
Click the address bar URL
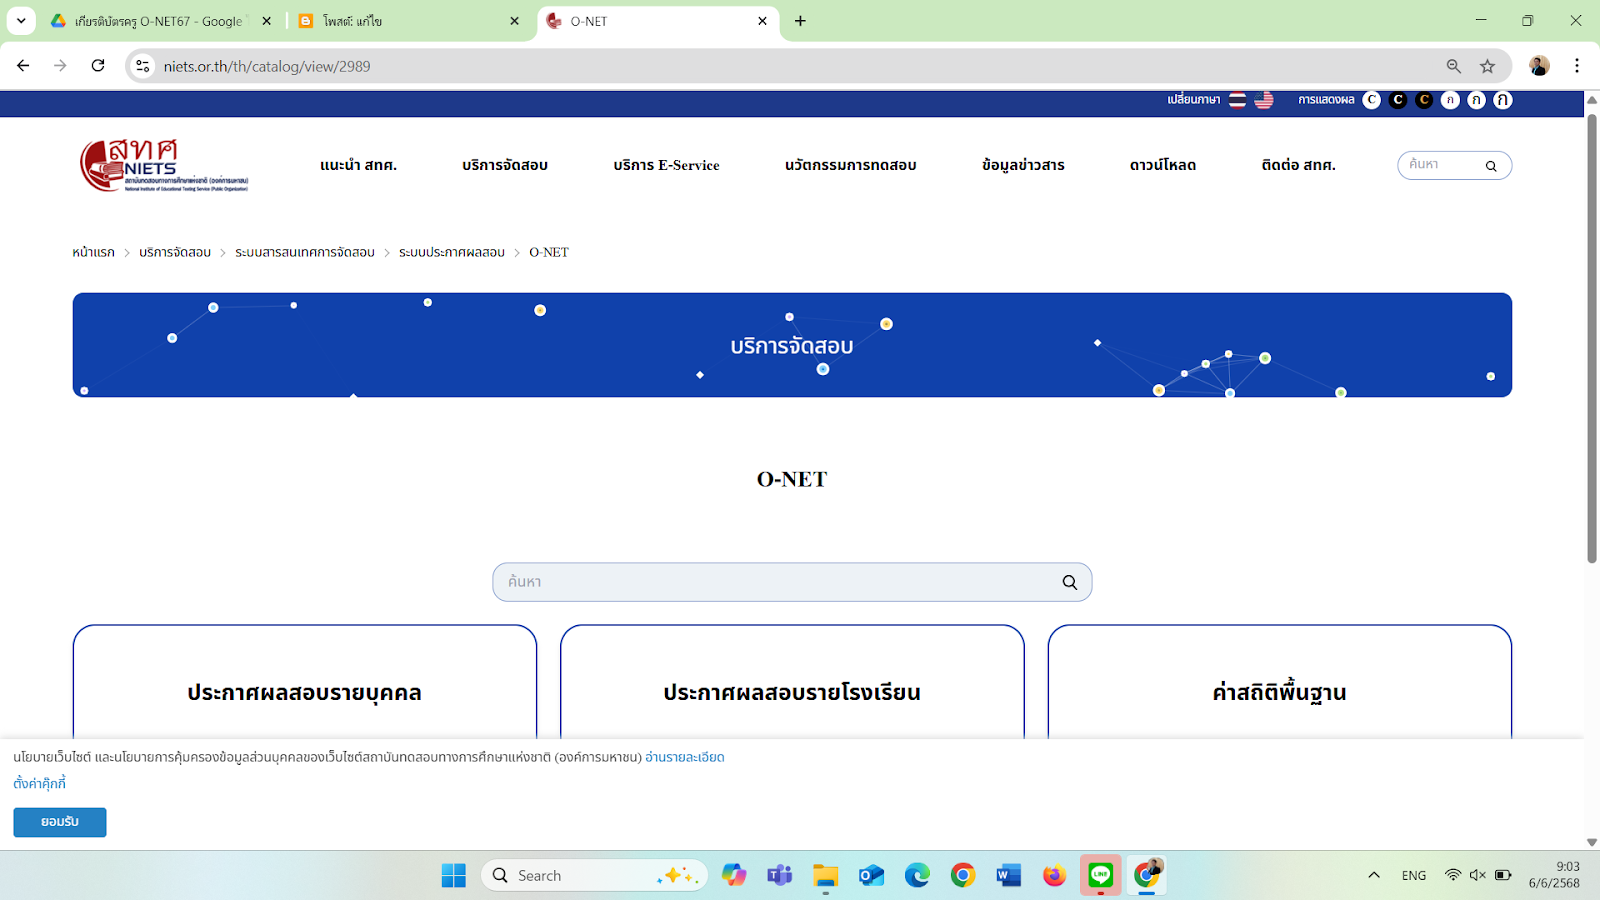[x=267, y=66]
